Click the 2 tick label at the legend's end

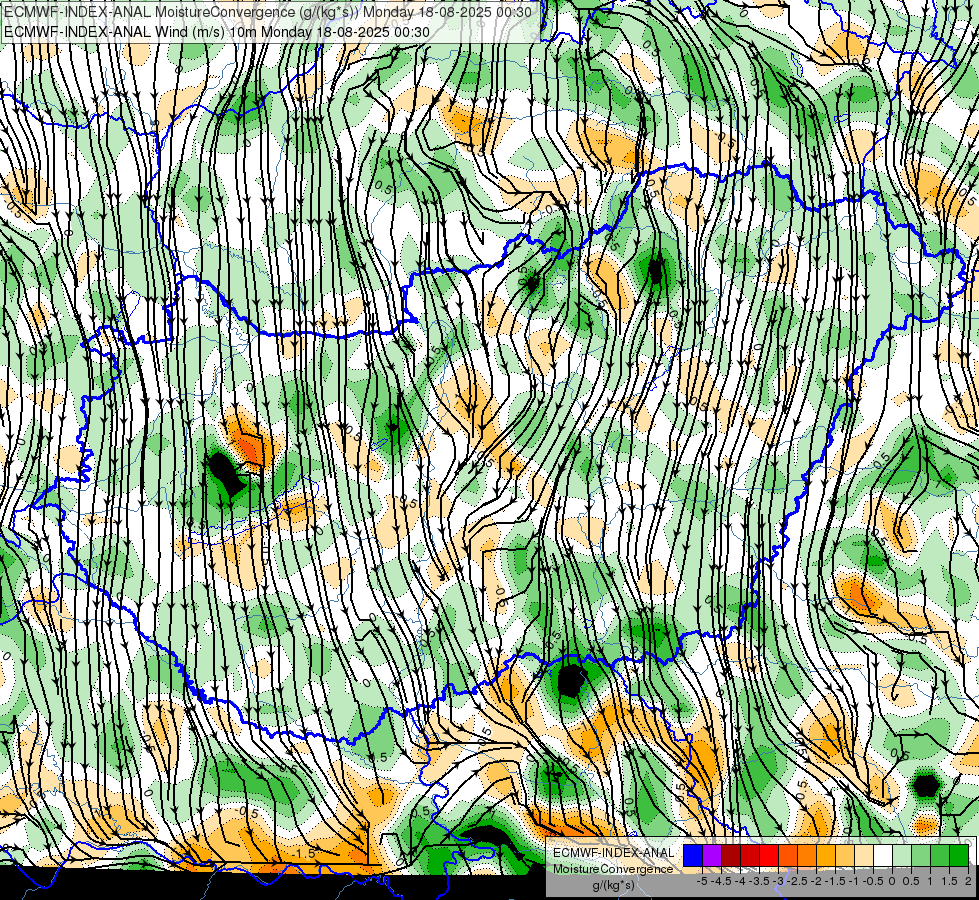click(968, 881)
